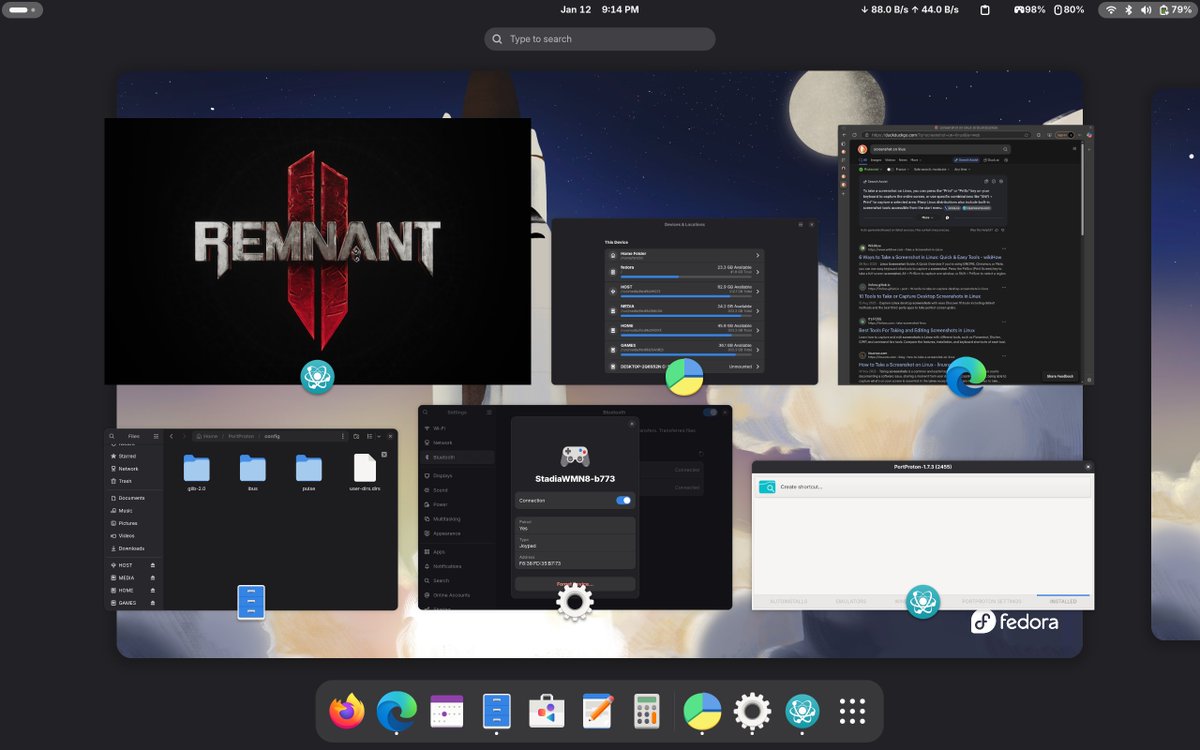Go back in the Files window
1200x750 pixels.
tap(171, 436)
